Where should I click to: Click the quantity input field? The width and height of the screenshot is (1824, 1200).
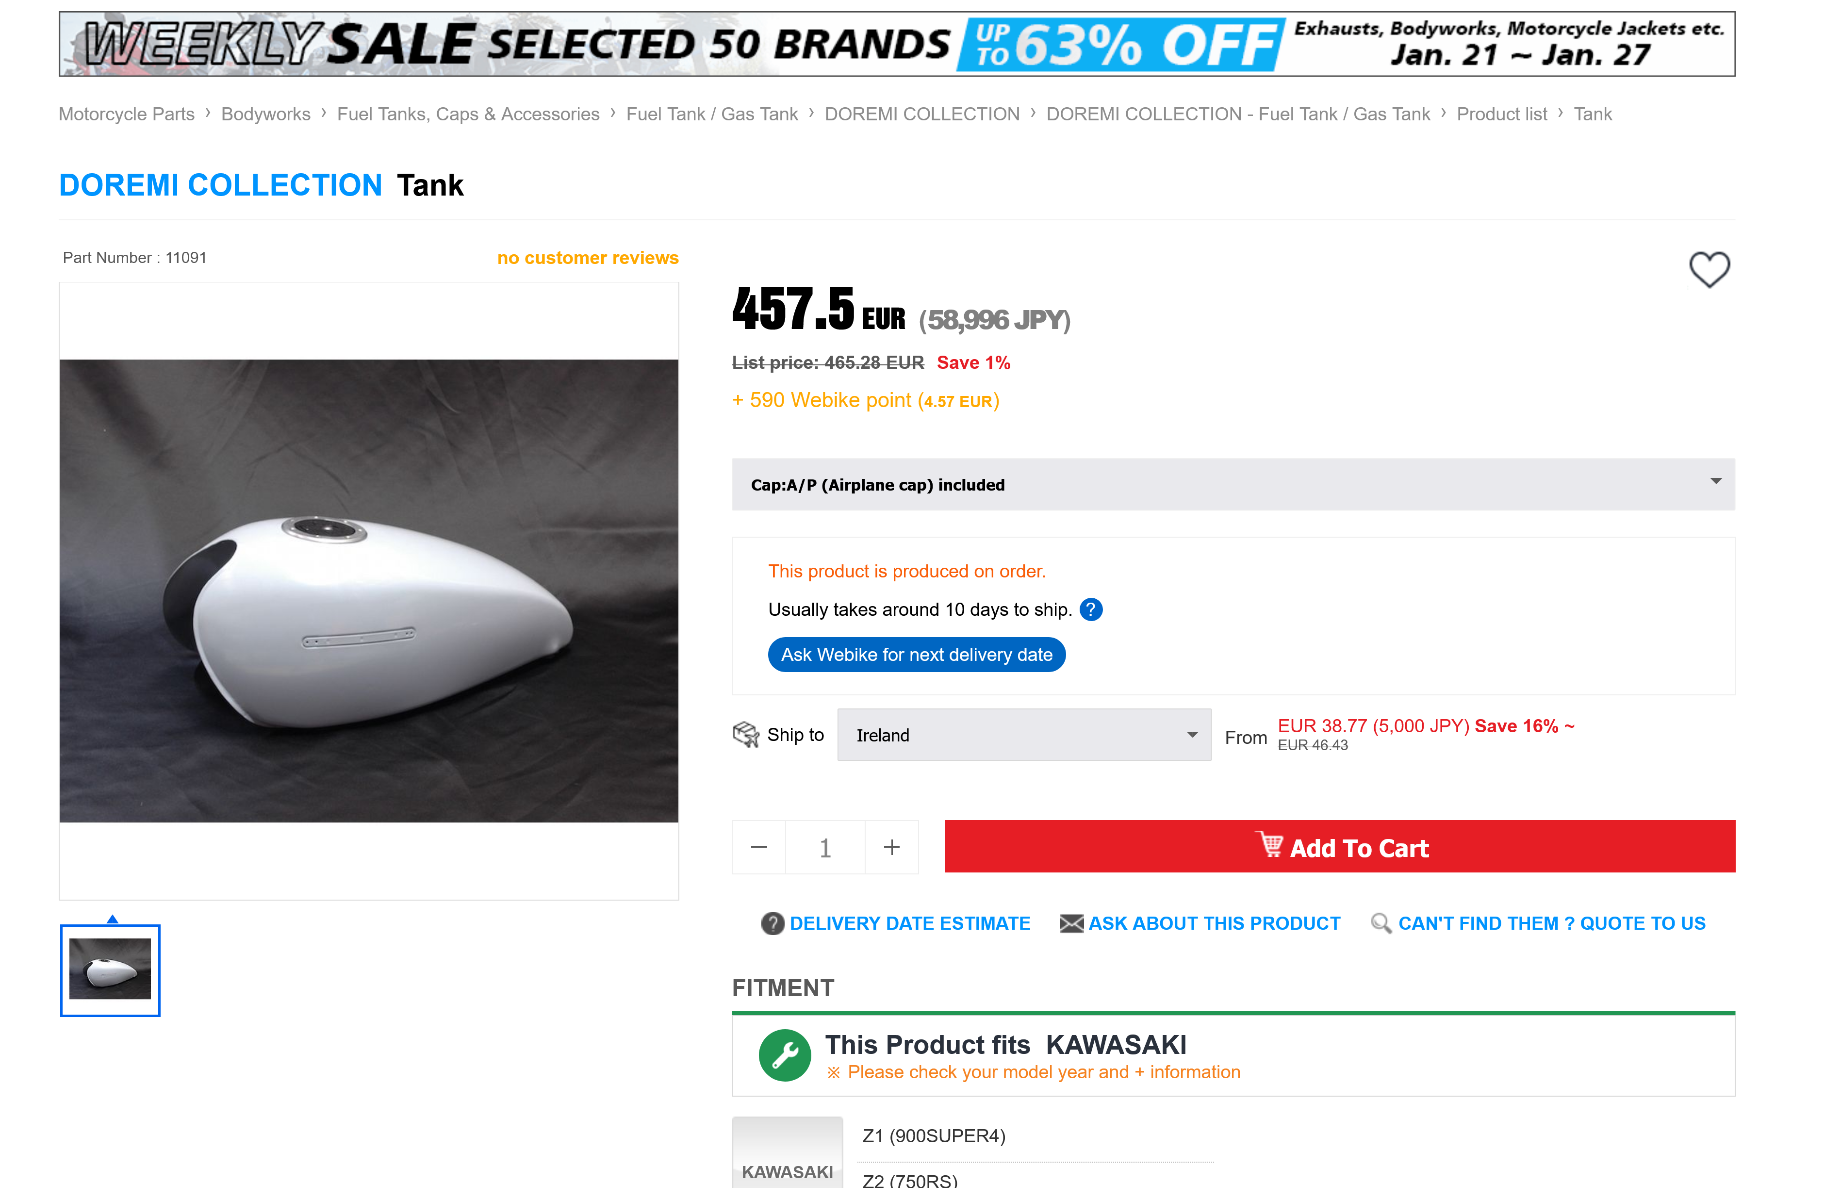[825, 848]
